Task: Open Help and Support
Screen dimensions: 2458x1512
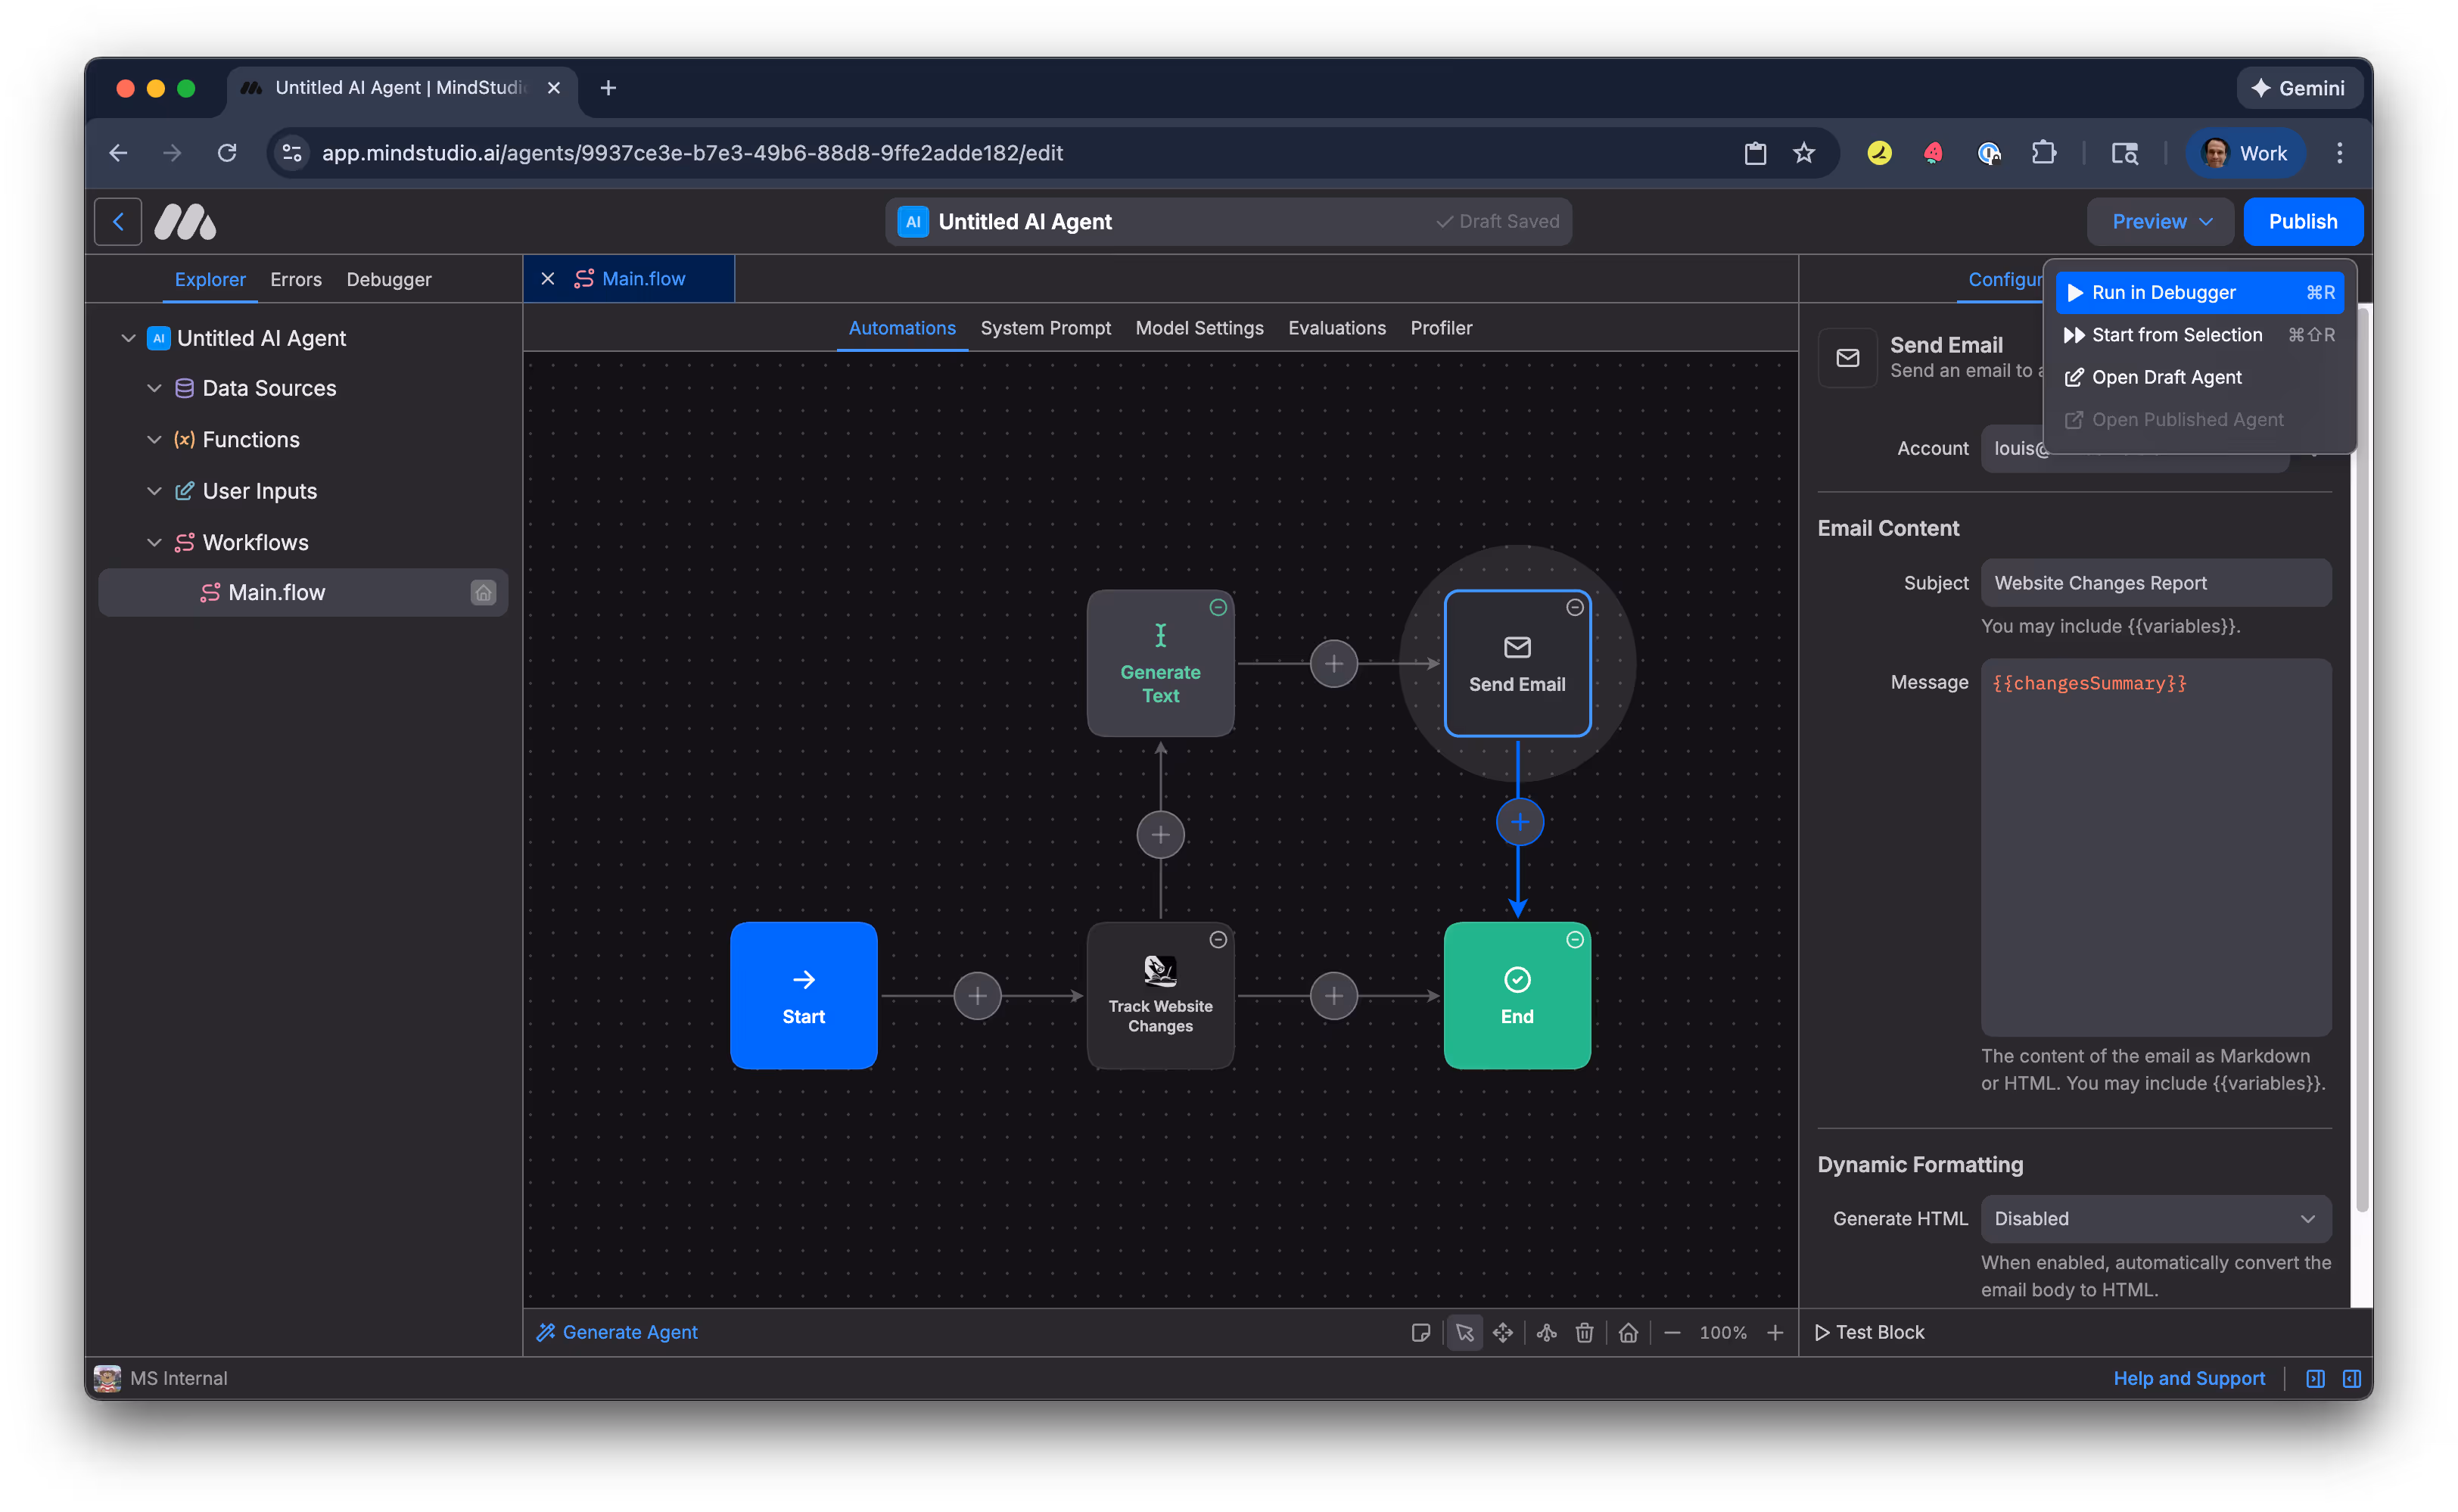Action: pos(2189,1378)
